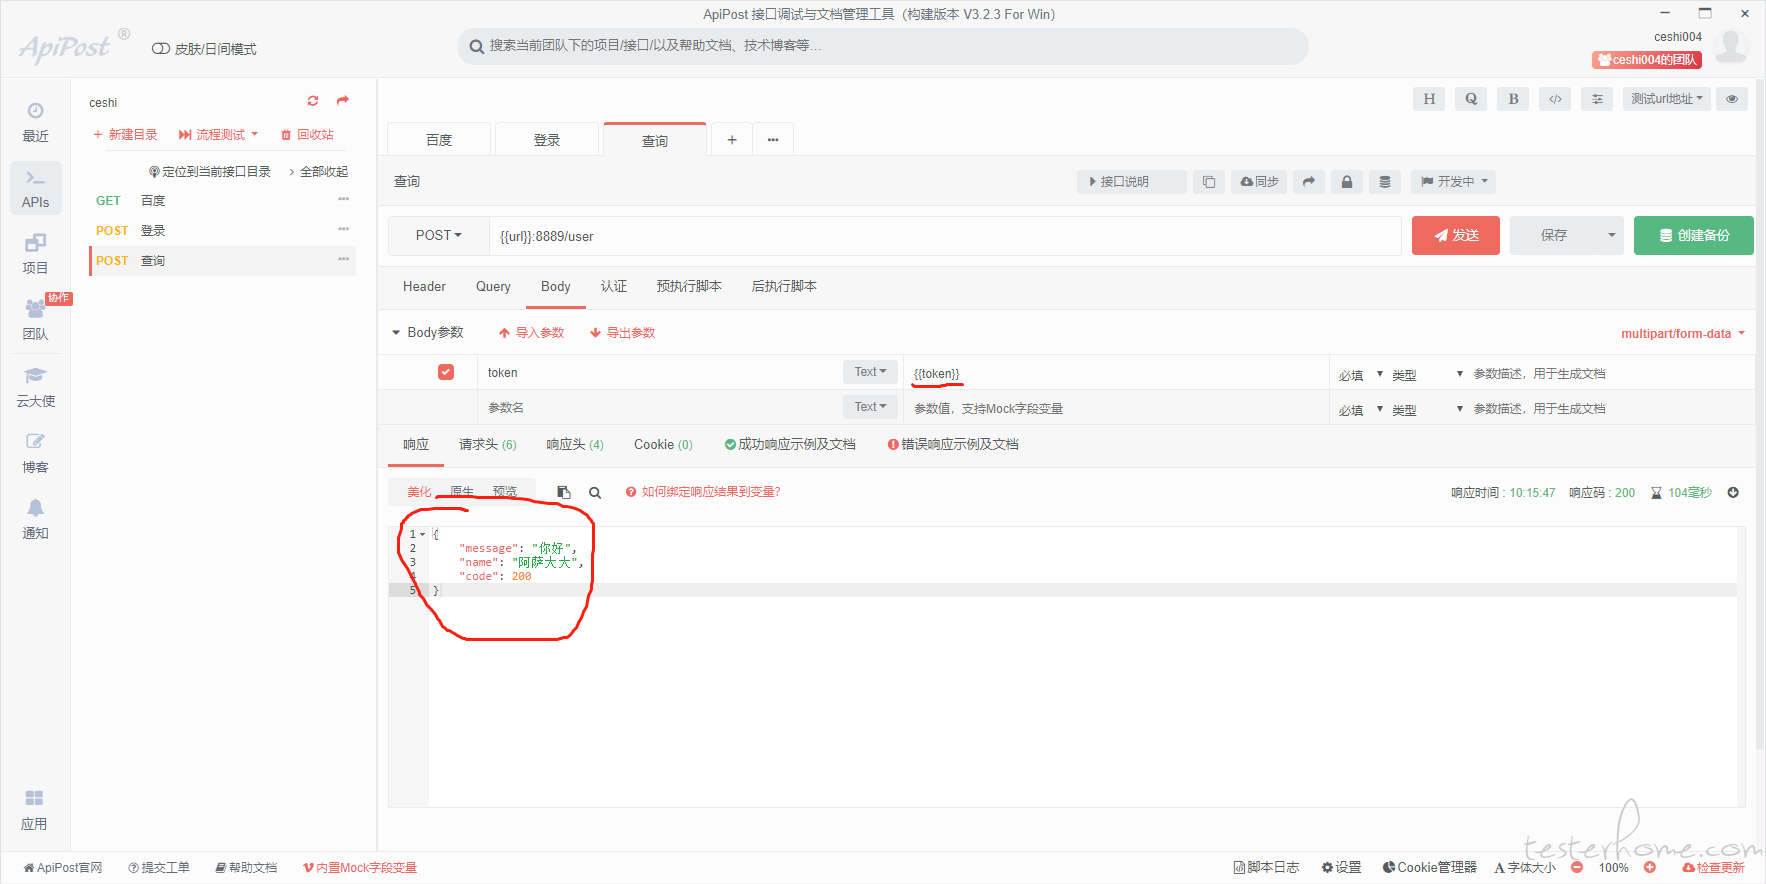Viewport: 1766px width, 884px height.
Task: Open the multipart/form-data type dropdown
Action: [x=1683, y=334]
